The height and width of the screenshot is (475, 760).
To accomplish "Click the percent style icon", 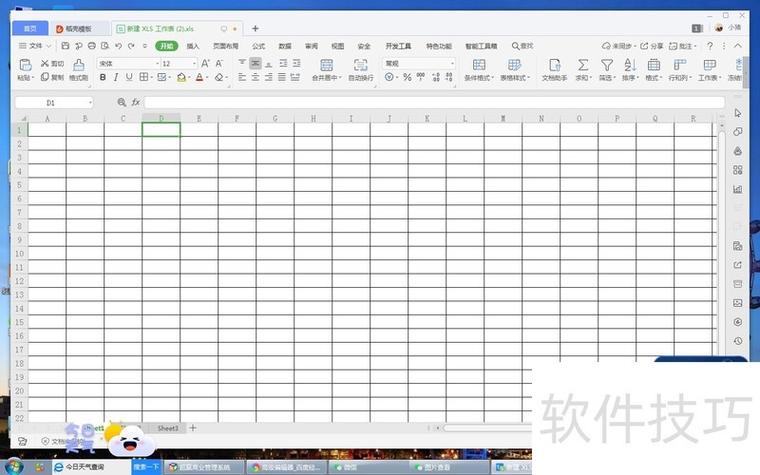I will coord(407,77).
